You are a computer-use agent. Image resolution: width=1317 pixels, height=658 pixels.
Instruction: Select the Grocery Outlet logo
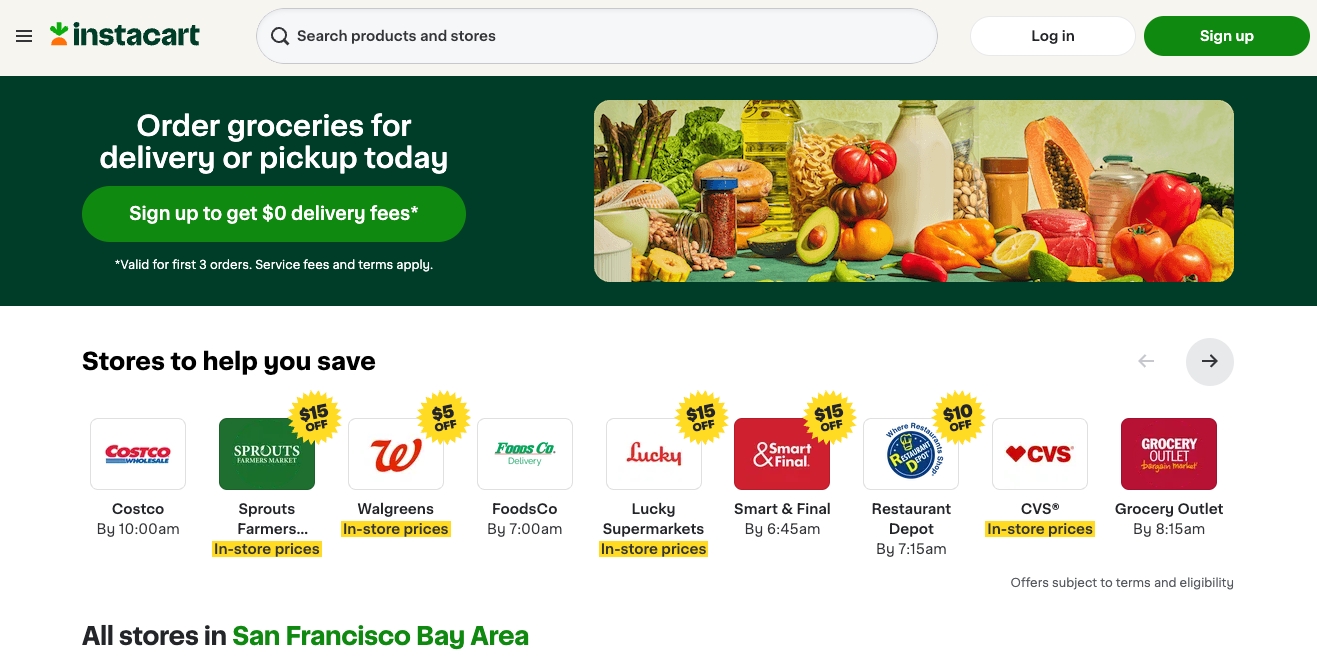[1169, 454]
